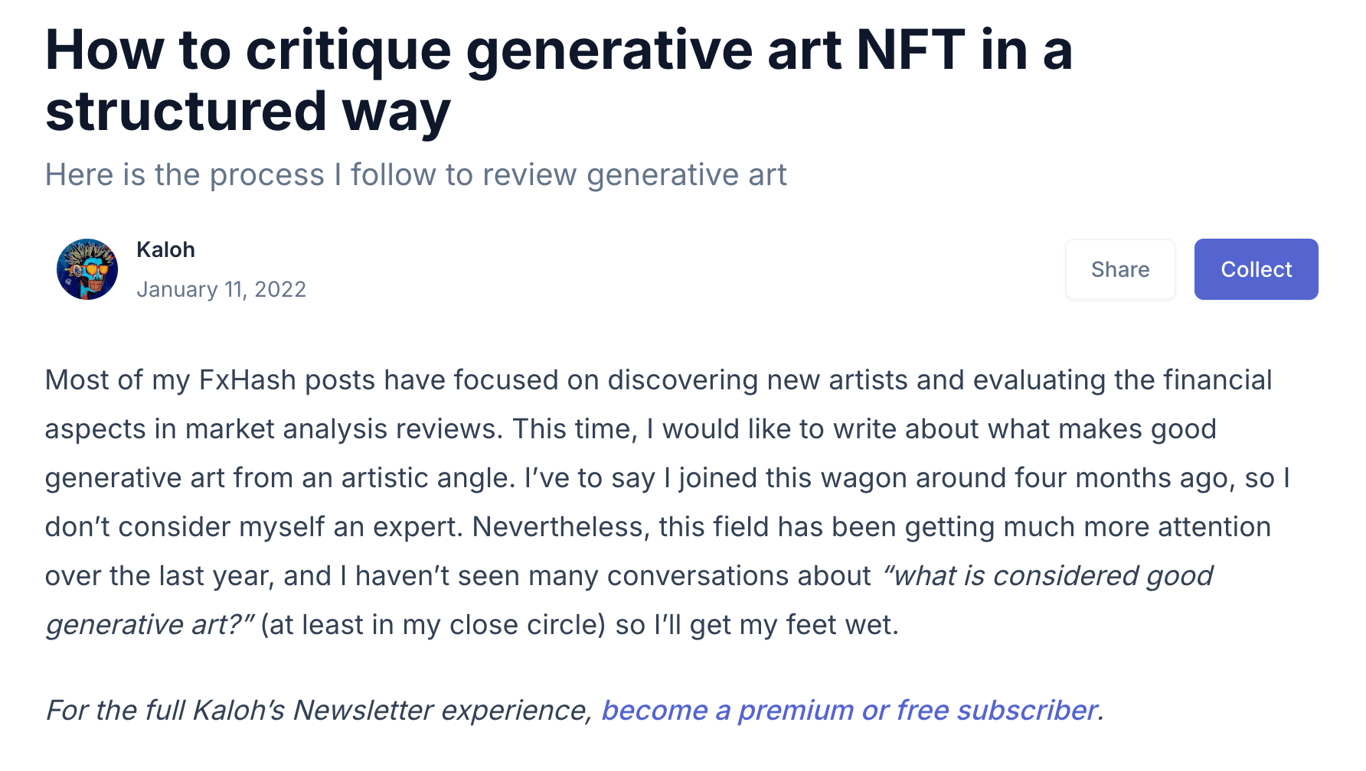Collect this article with the Collect button
The image size is (1366, 771).
click(x=1256, y=269)
